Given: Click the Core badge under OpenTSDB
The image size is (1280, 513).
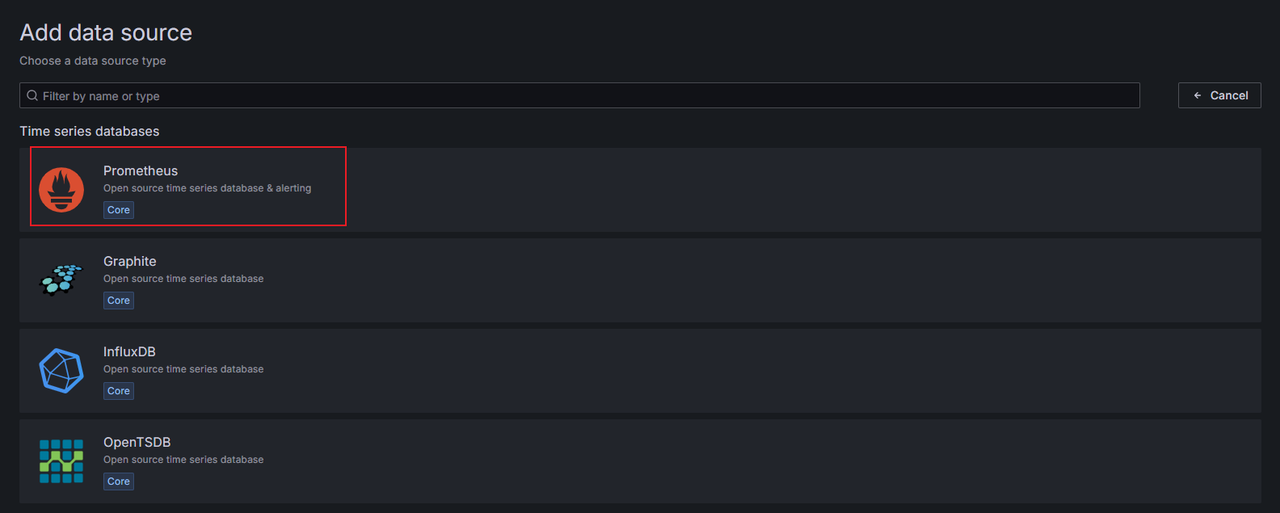Looking at the screenshot, I should point(118,481).
